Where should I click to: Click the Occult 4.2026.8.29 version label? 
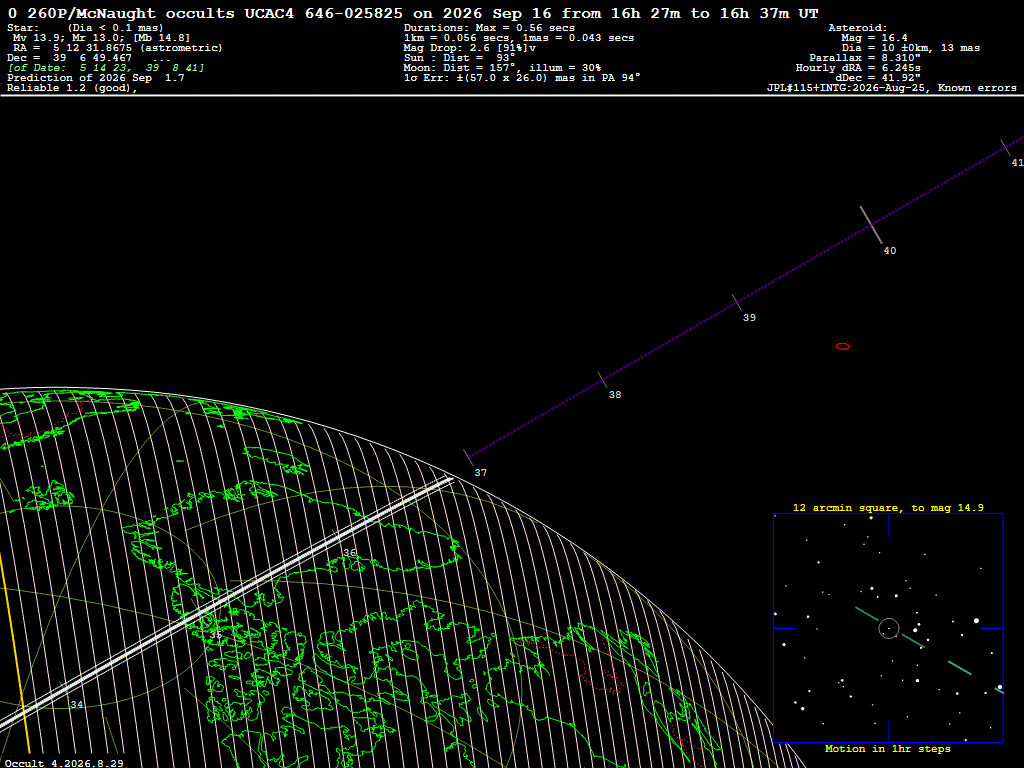pos(64,763)
